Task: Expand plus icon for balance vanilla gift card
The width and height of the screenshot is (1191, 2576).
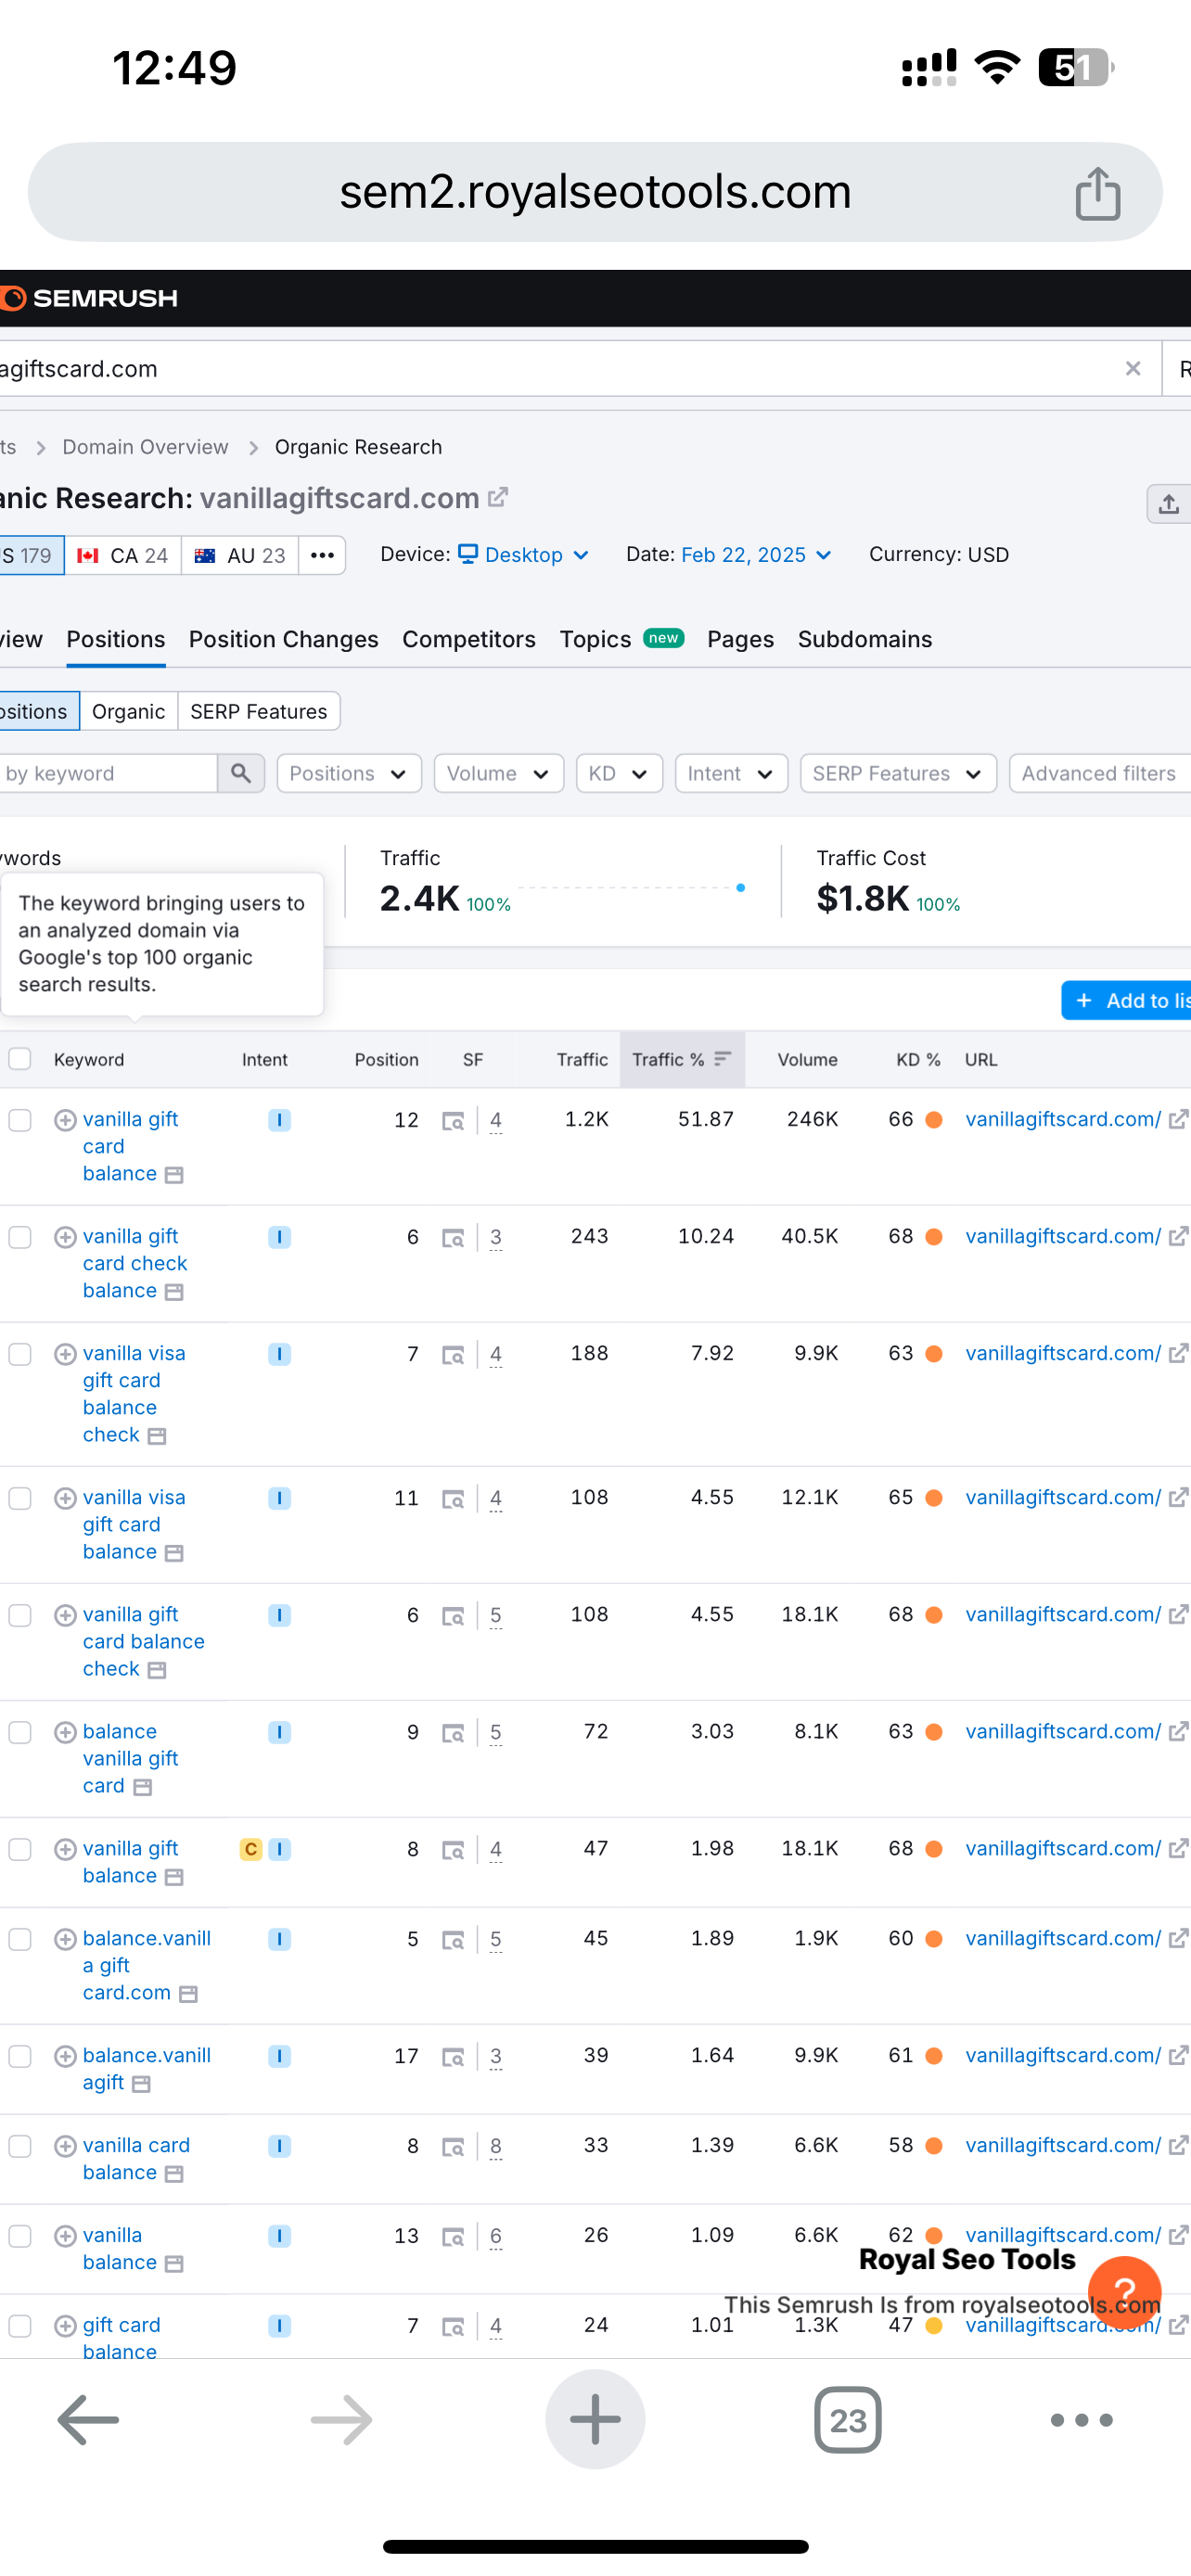Action: tap(65, 1732)
